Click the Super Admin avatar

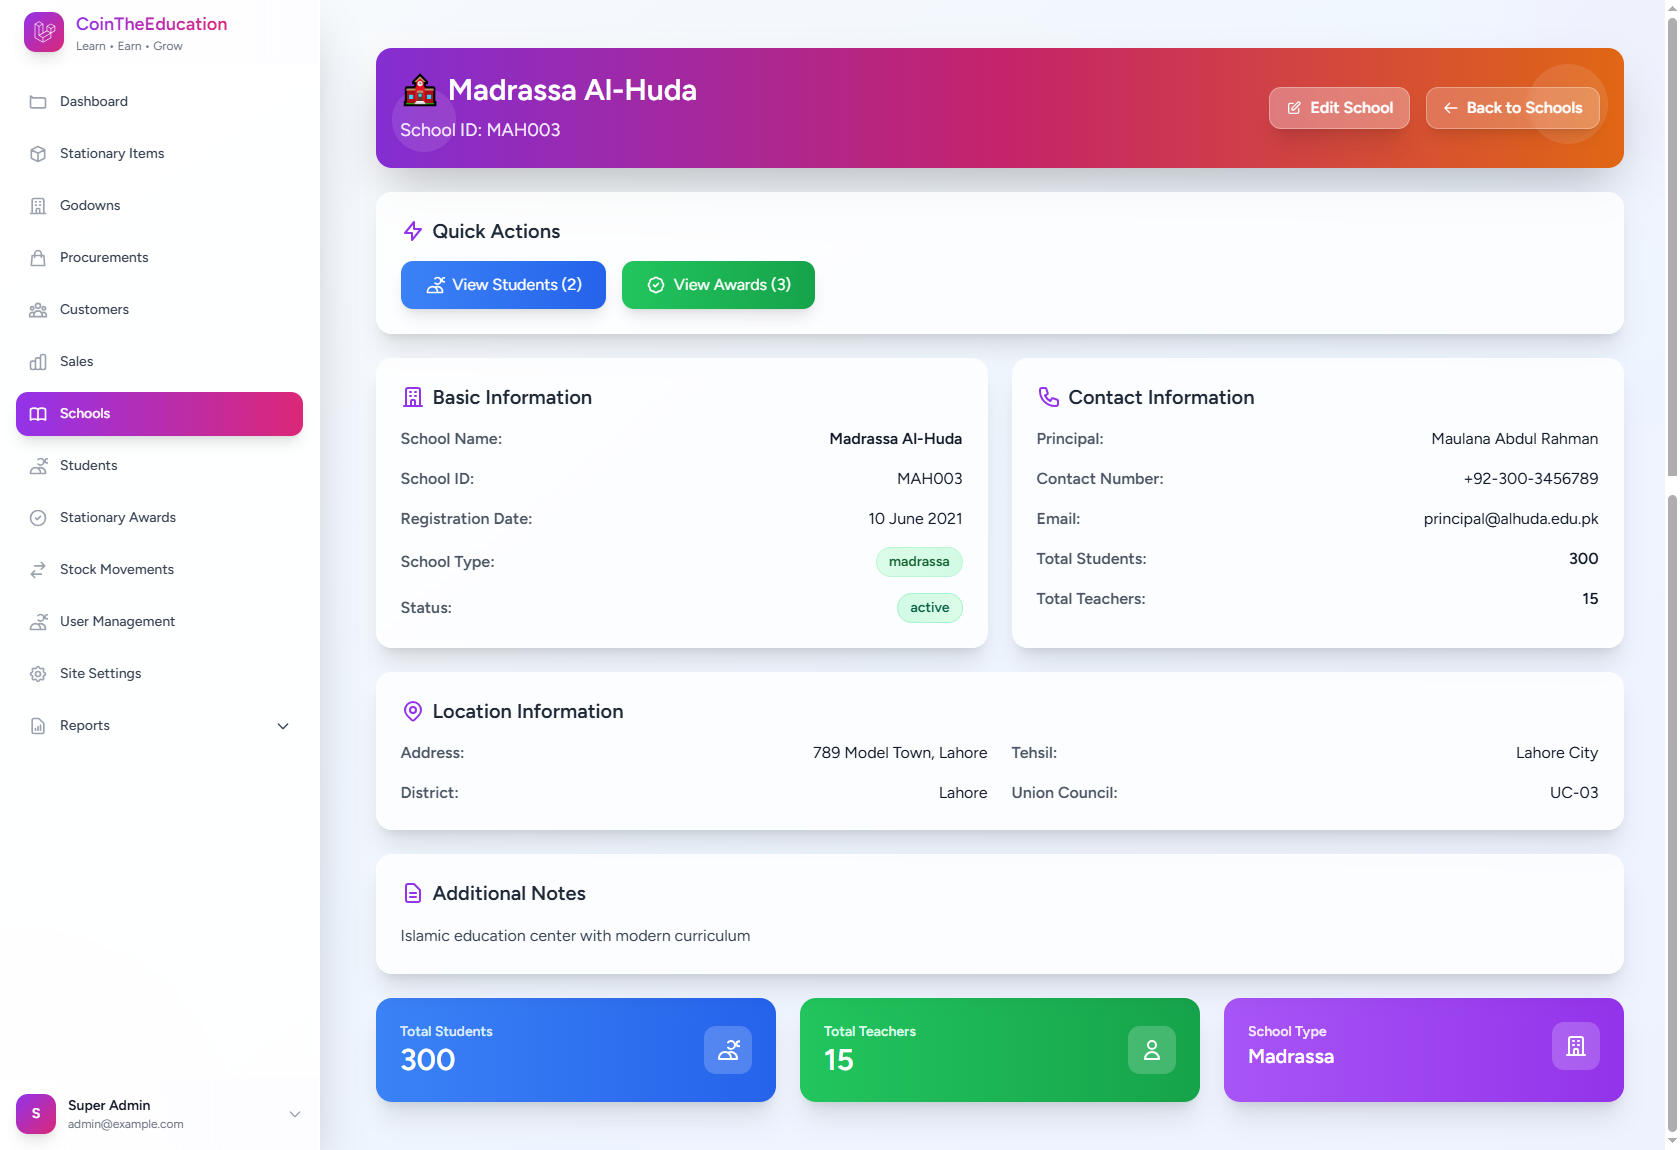click(x=36, y=1114)
